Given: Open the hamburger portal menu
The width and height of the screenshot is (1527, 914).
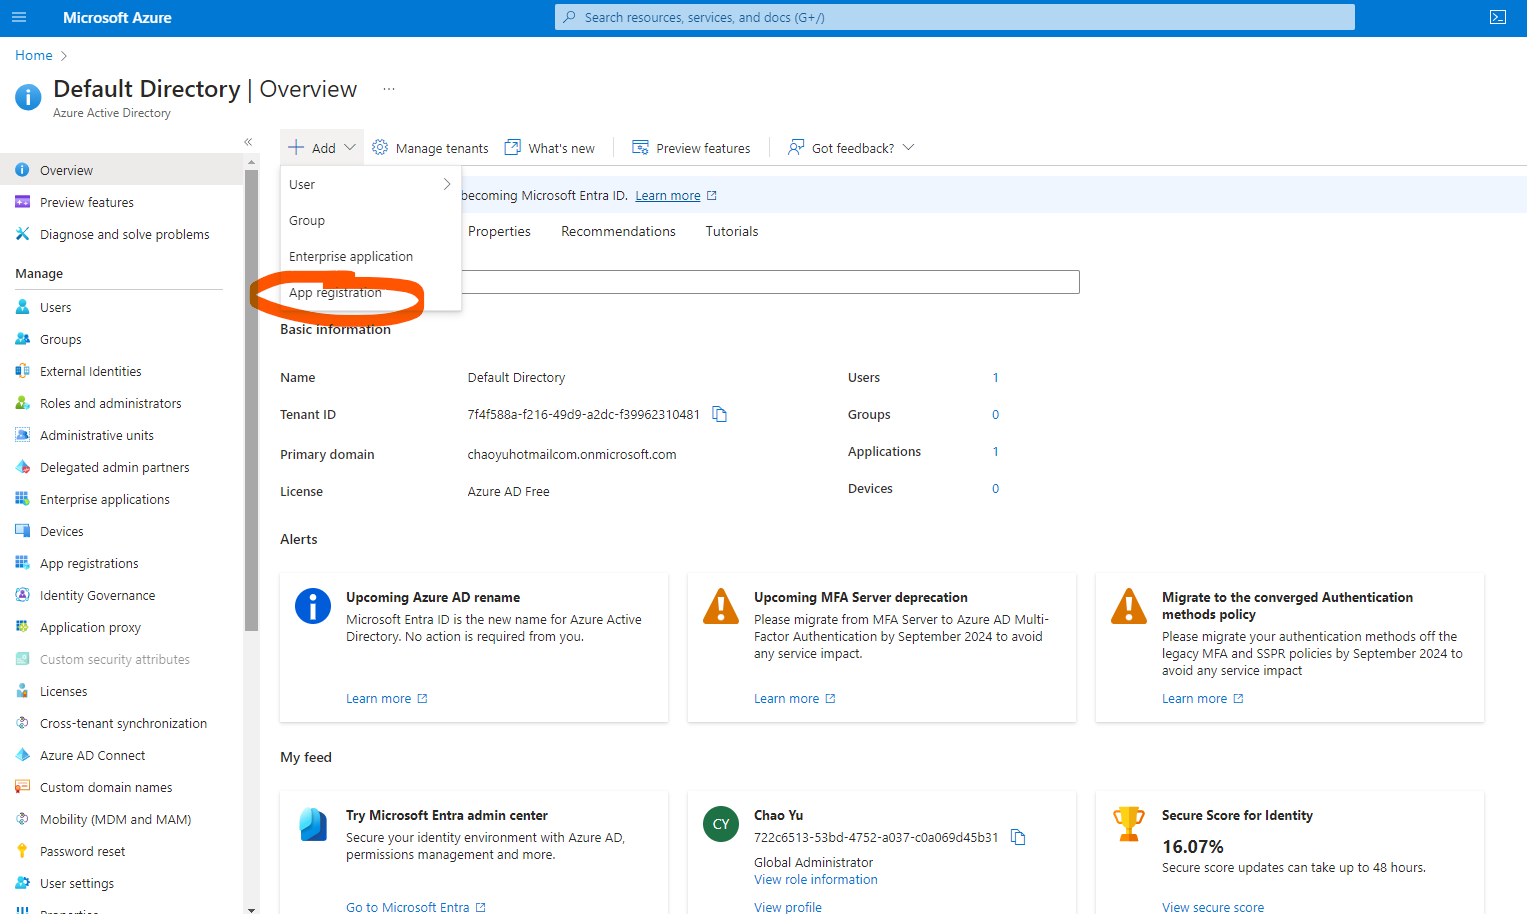Looking at the screenshot, I should pos(19,17).
